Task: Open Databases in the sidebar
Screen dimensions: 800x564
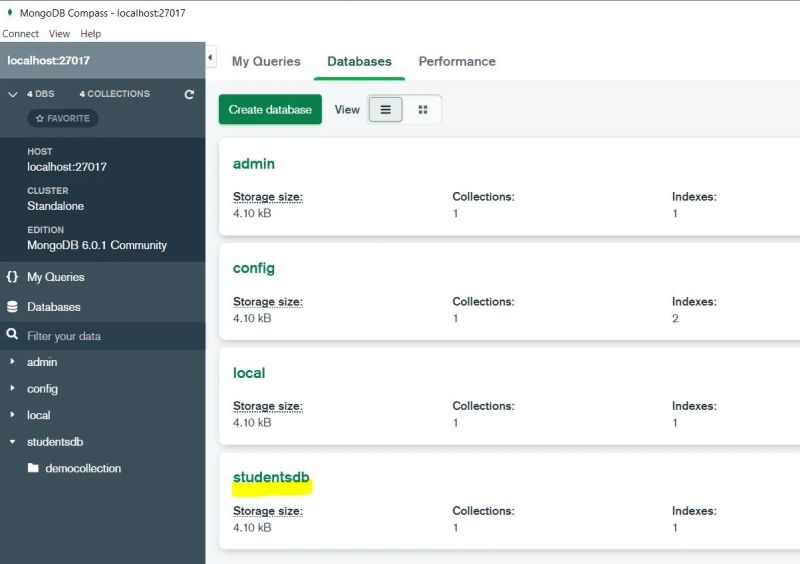Action: (x=54, y=307)
